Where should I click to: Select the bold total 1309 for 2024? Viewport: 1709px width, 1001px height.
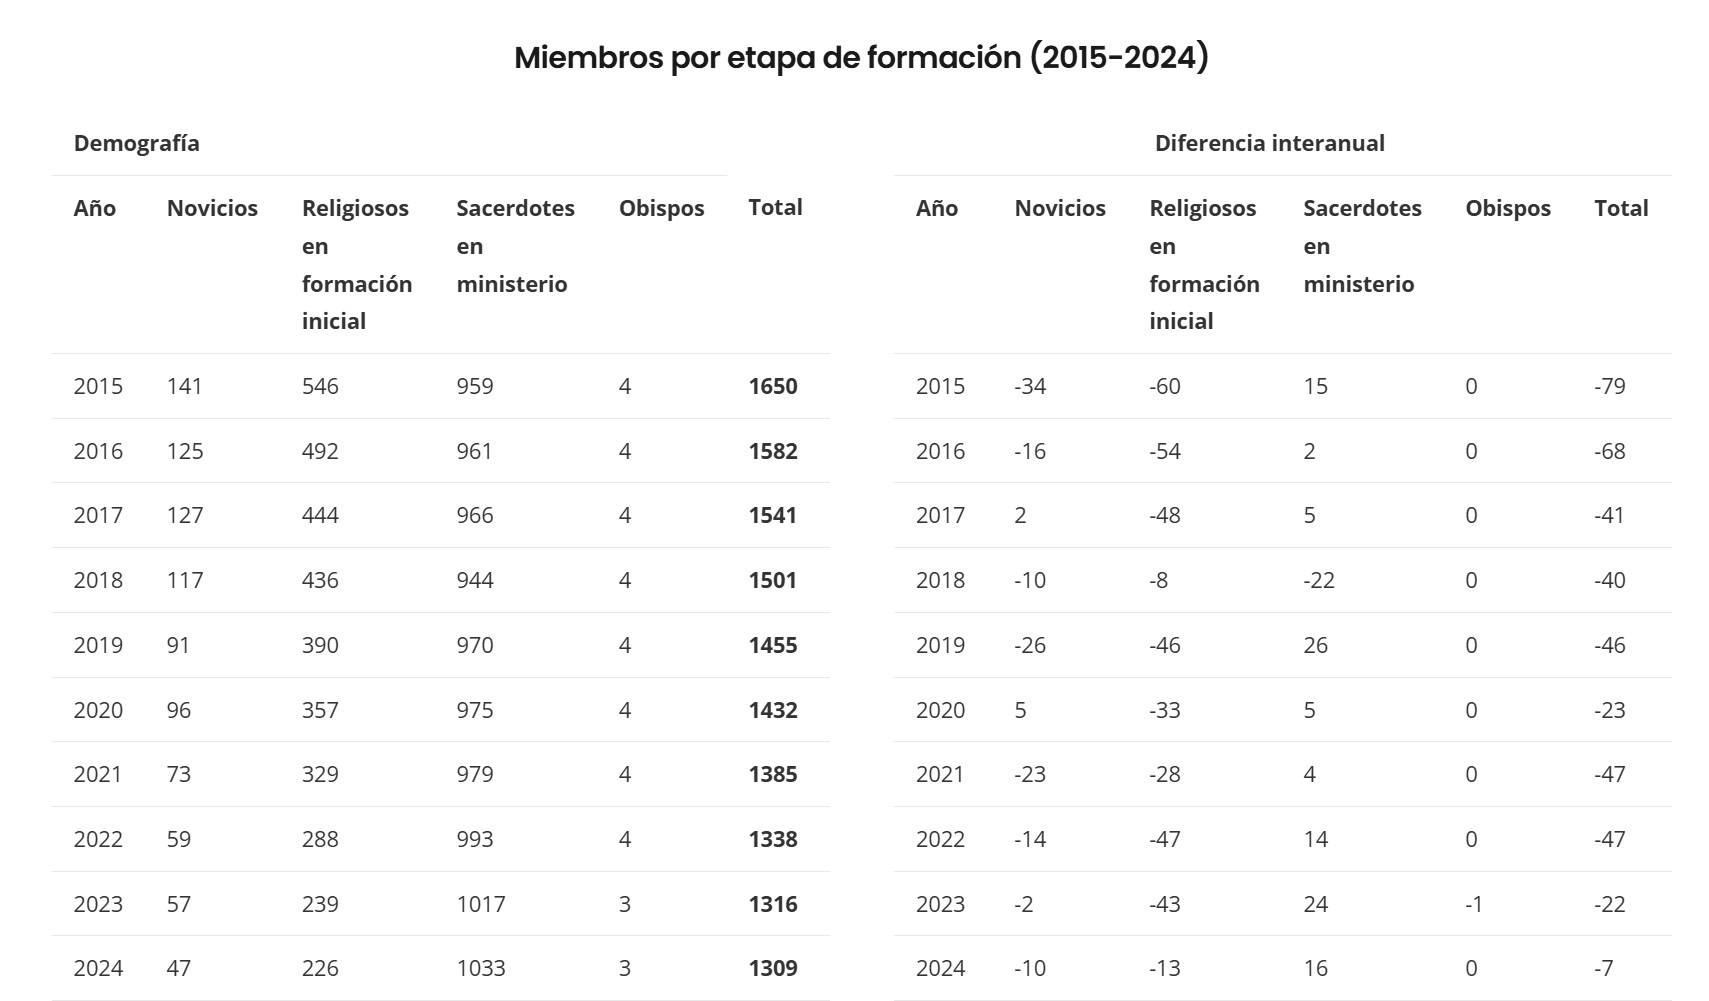click(x=773, y=968)
